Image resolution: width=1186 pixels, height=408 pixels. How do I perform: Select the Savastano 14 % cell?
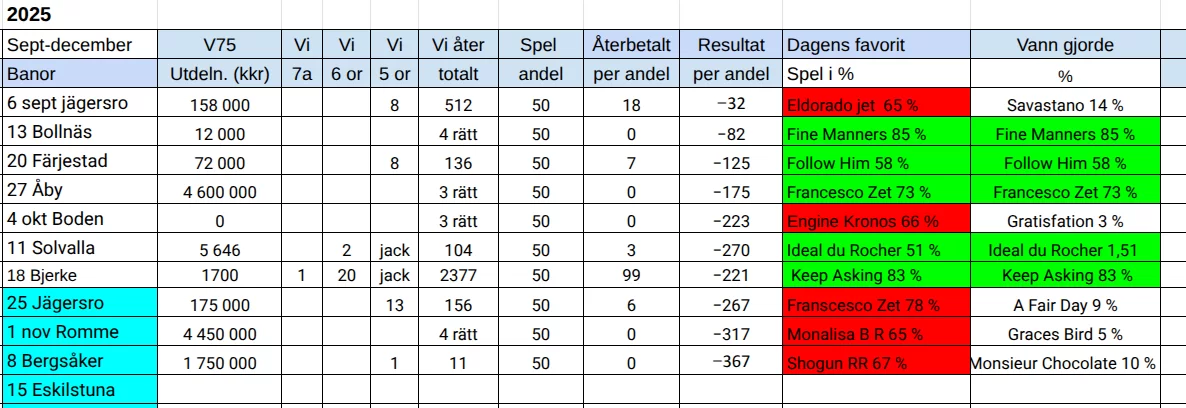pos(1064,104)
